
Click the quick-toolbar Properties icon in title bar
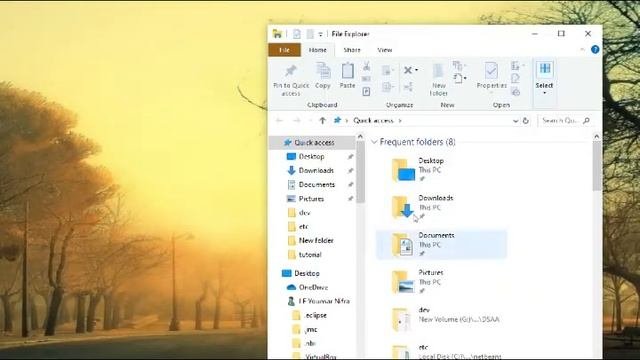[x=297, y=34]
